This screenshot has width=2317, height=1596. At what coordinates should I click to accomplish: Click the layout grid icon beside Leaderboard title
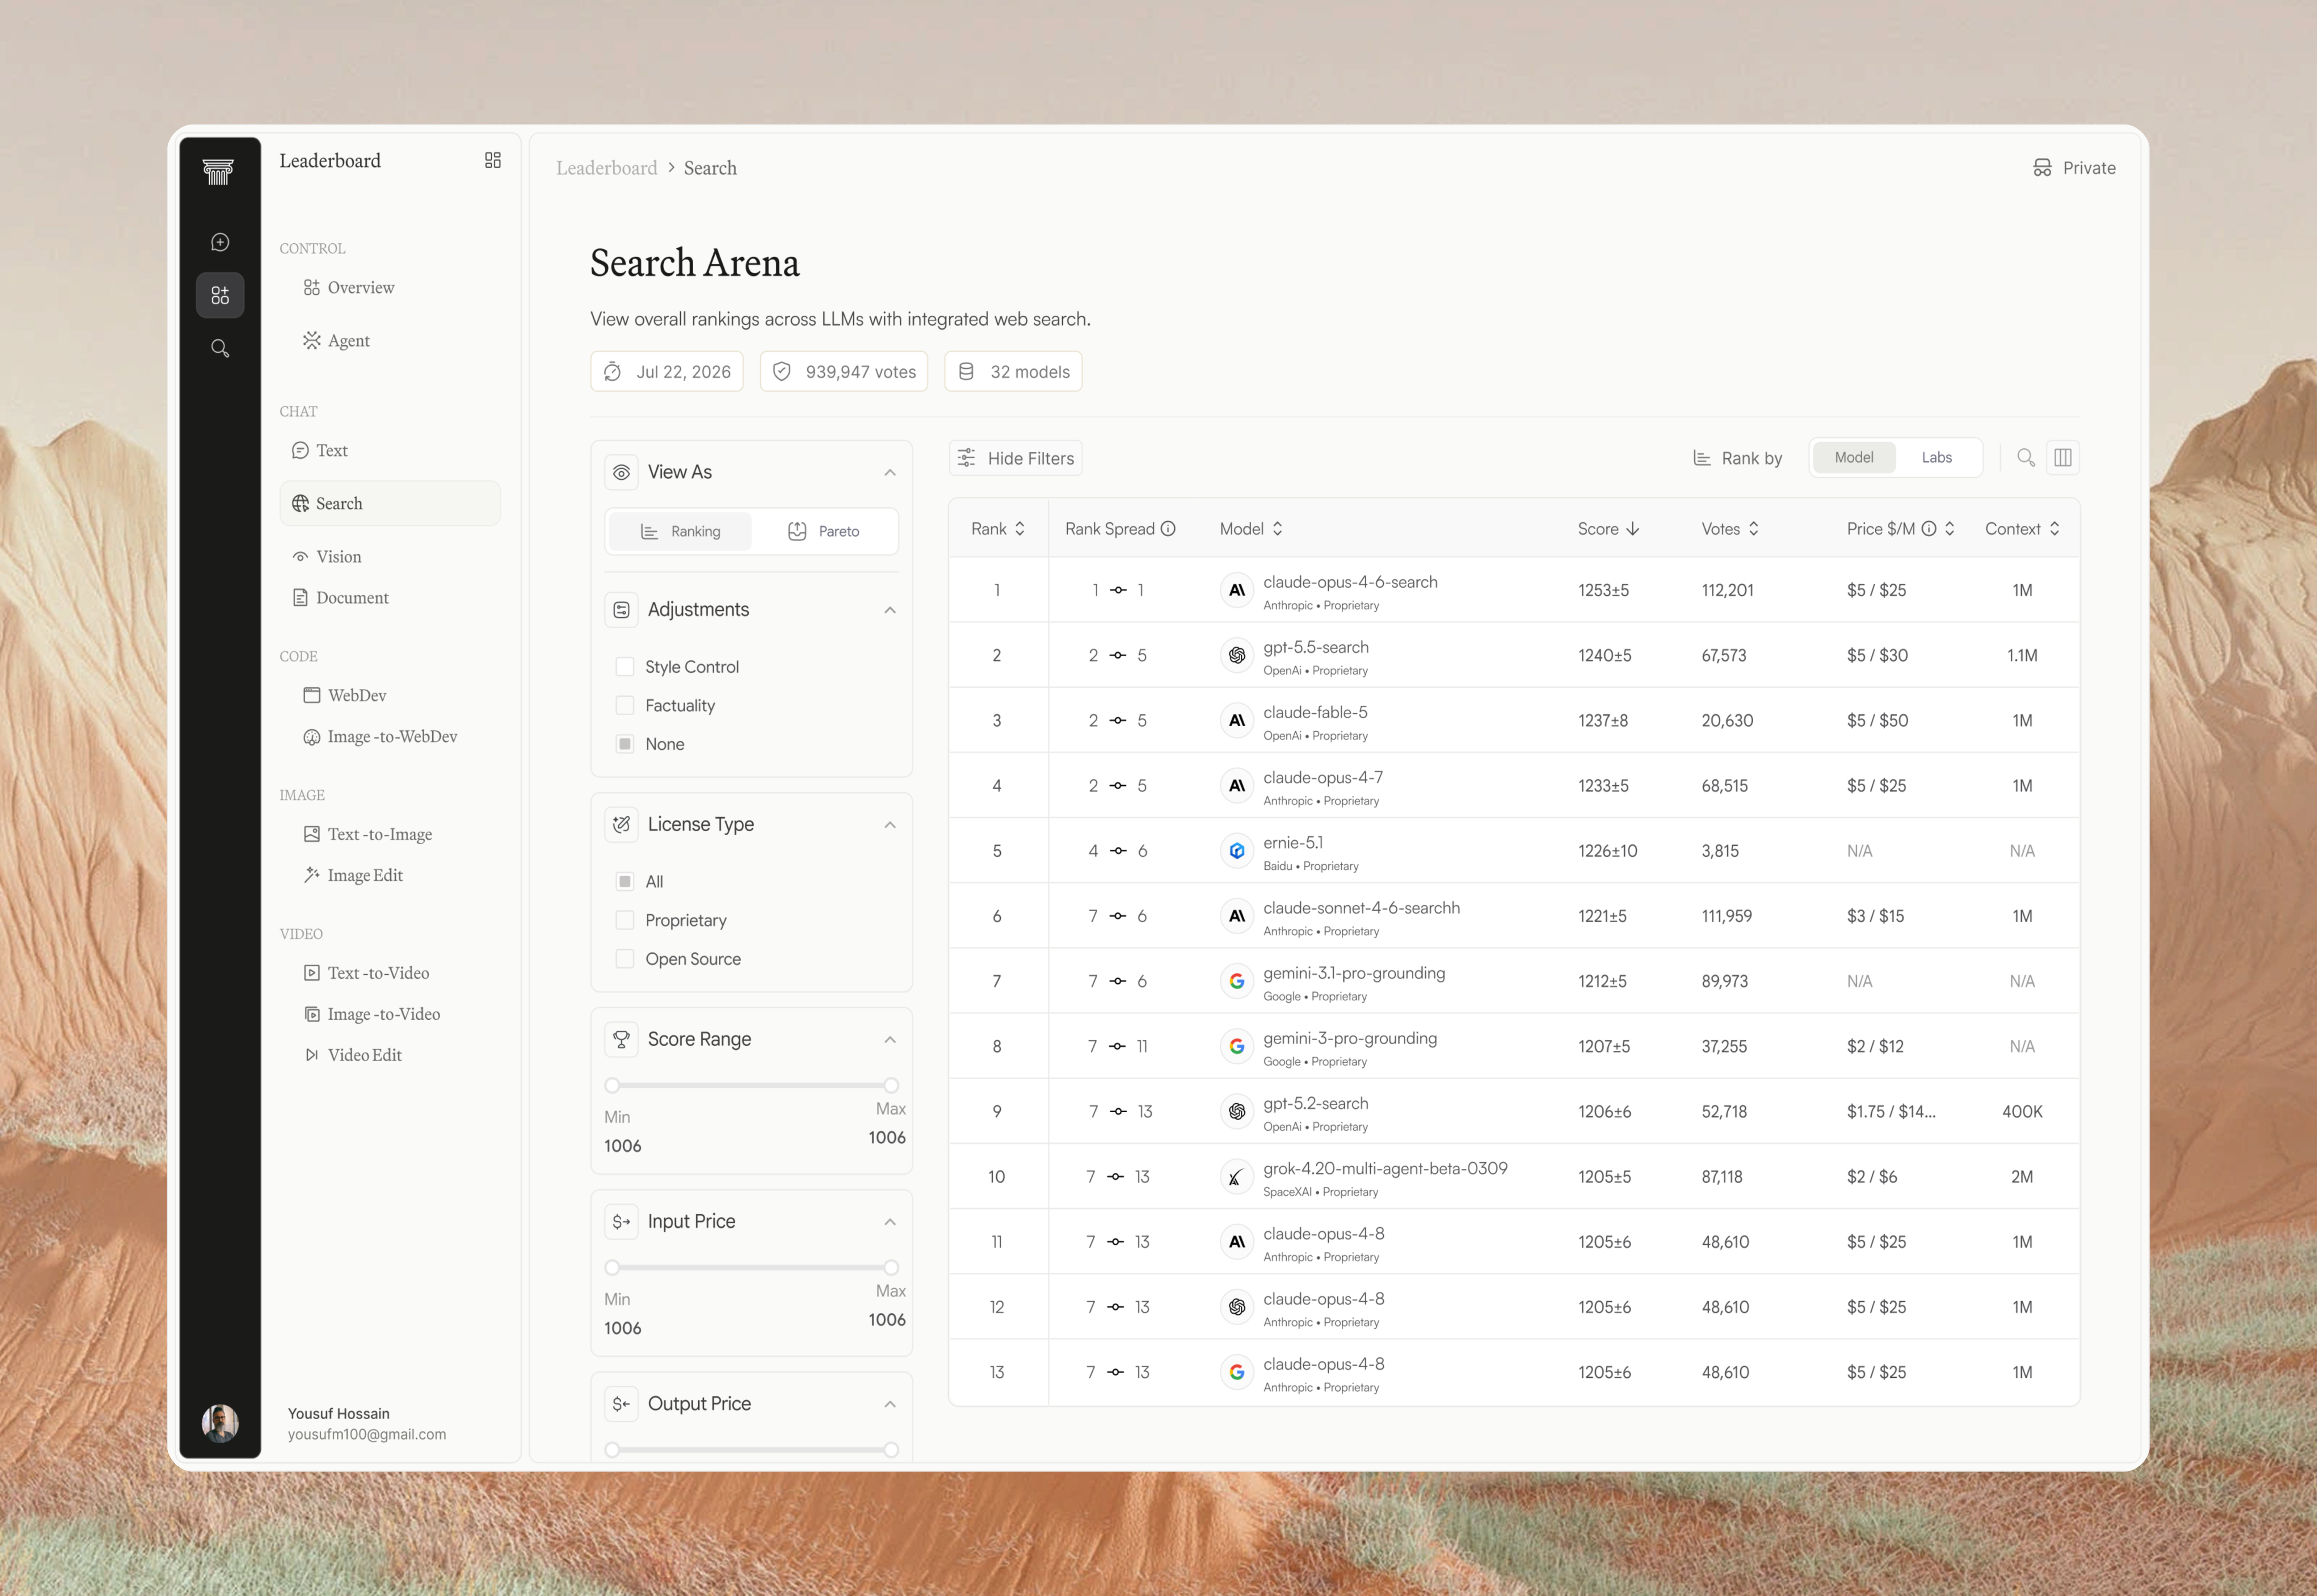tap(493, 160)
